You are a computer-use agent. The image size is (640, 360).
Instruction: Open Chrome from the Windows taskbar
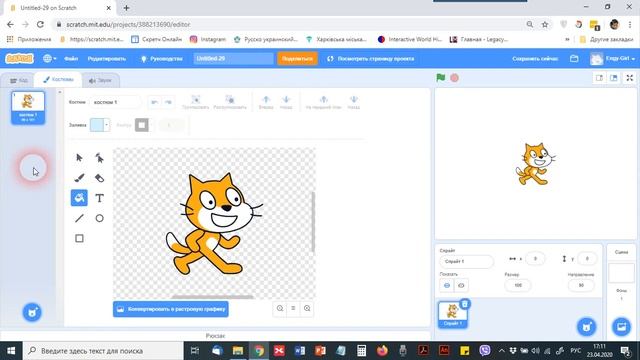point(259,351)
